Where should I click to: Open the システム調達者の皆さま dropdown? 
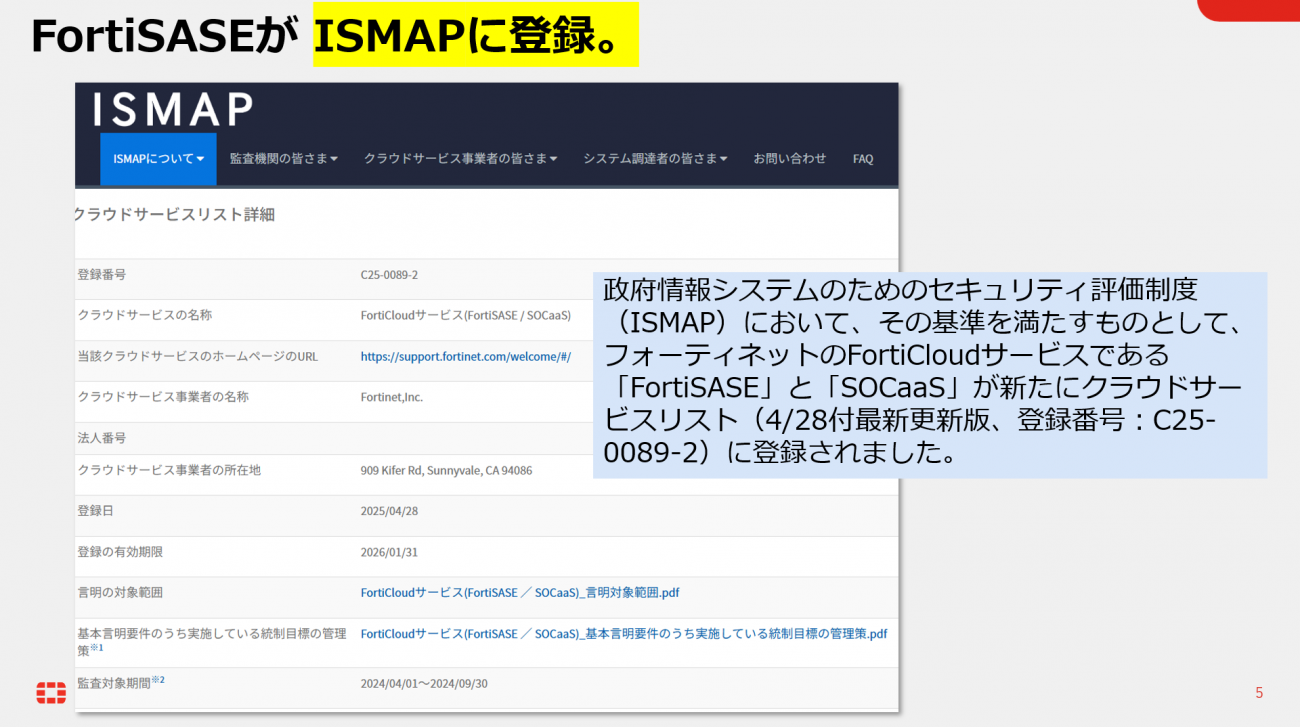click(655, 159)
